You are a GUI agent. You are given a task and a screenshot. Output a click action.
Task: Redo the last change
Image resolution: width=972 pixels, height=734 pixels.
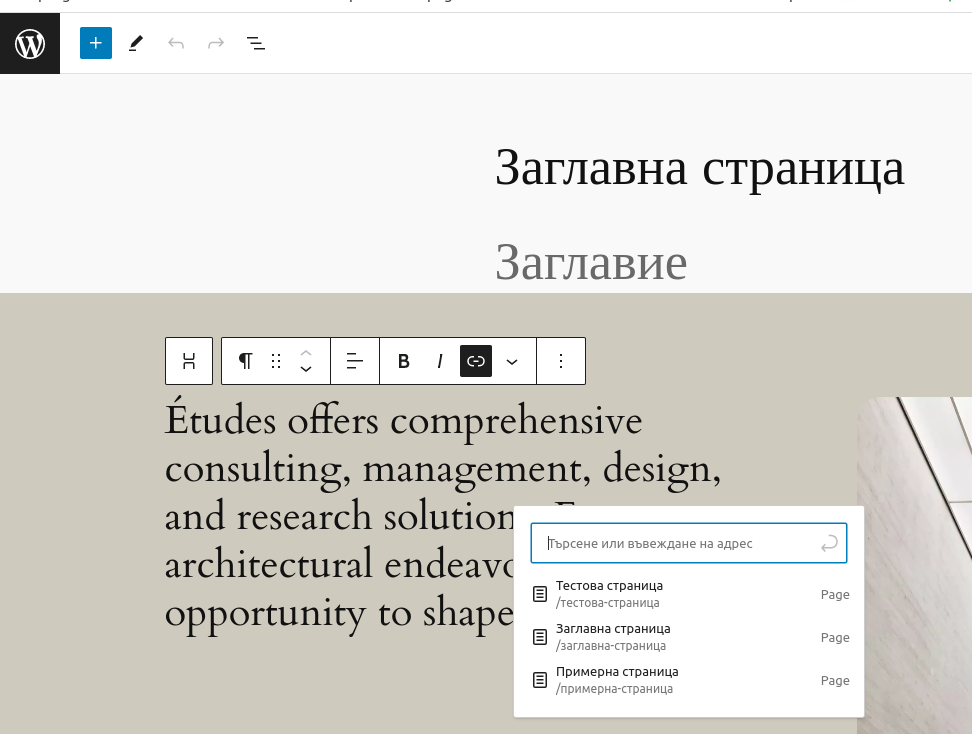(x=216, y=43)
